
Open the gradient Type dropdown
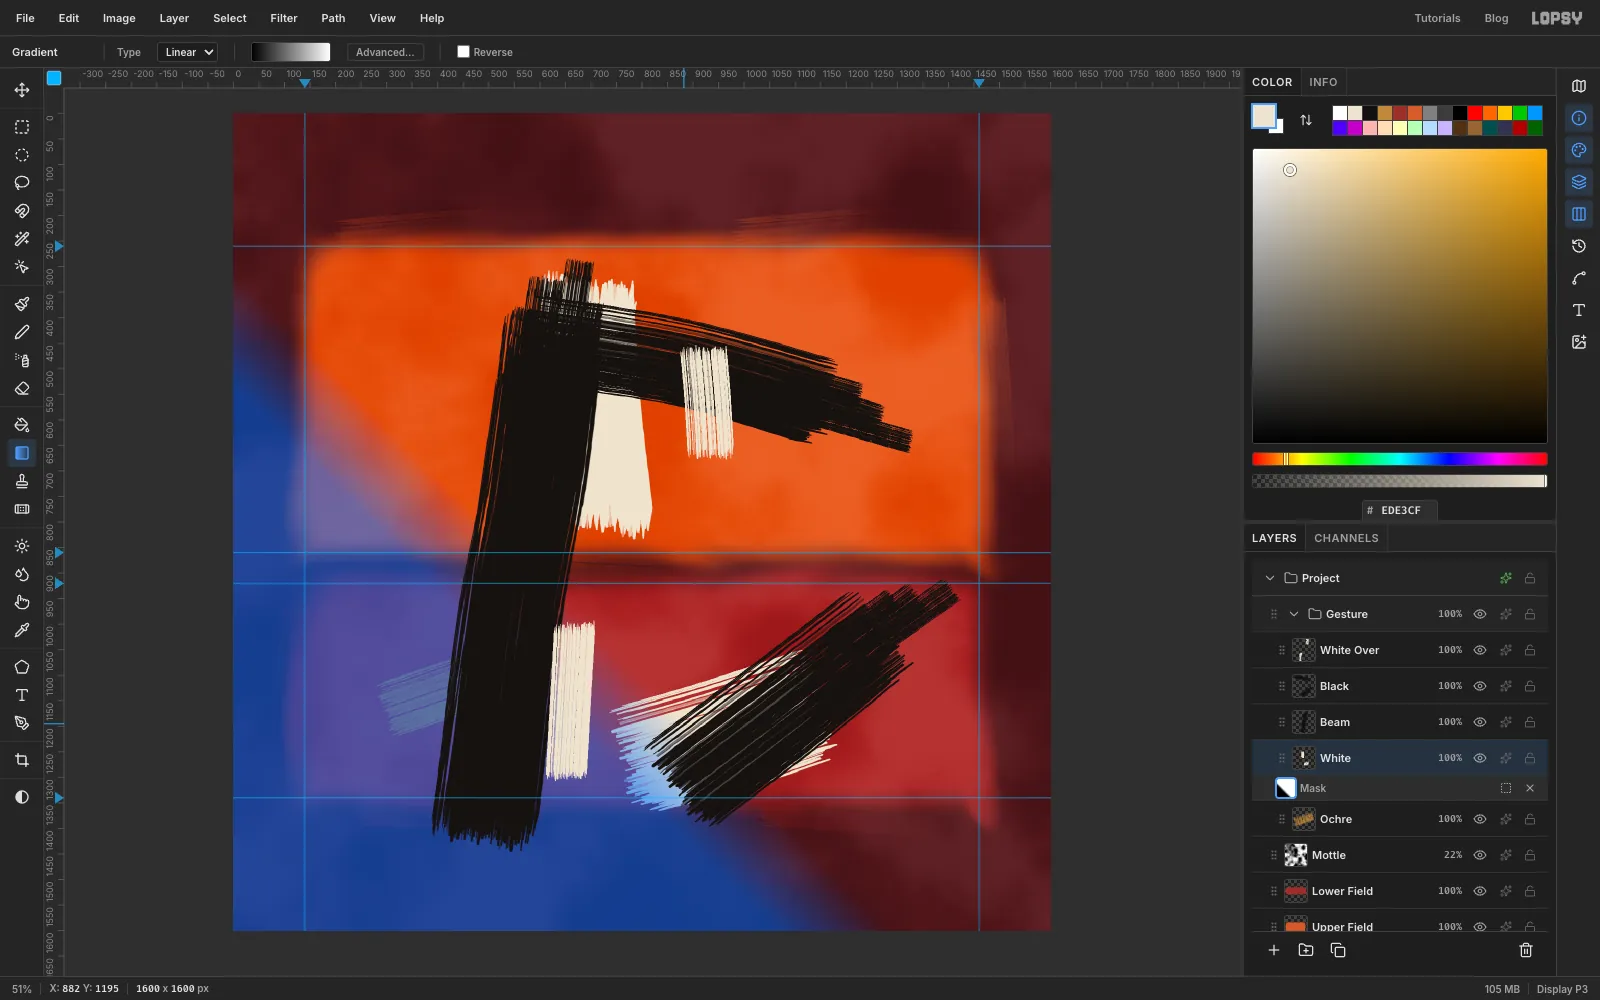tap(187, 52)
